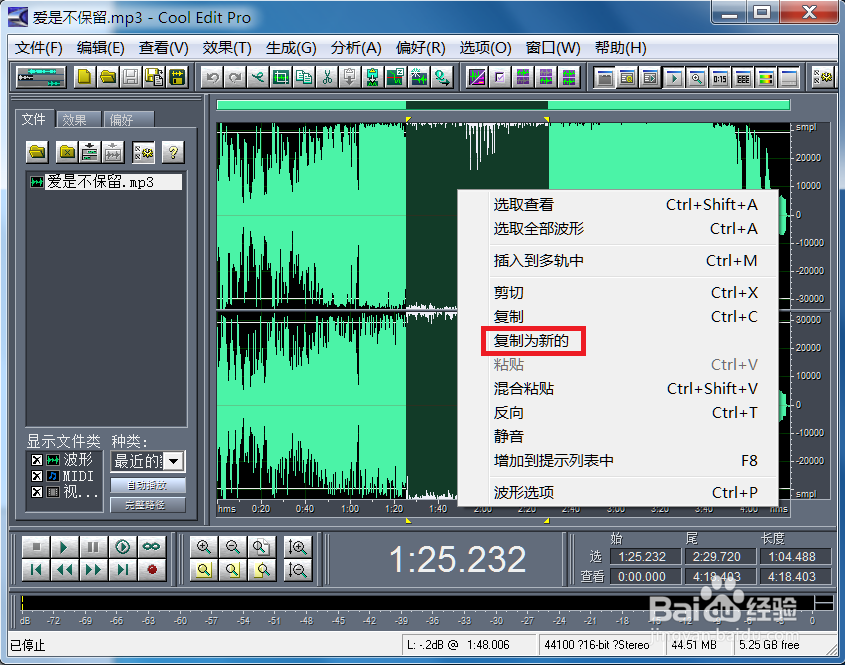Click the Trim/crop selection toolbar icon

[x=281, y=78]
